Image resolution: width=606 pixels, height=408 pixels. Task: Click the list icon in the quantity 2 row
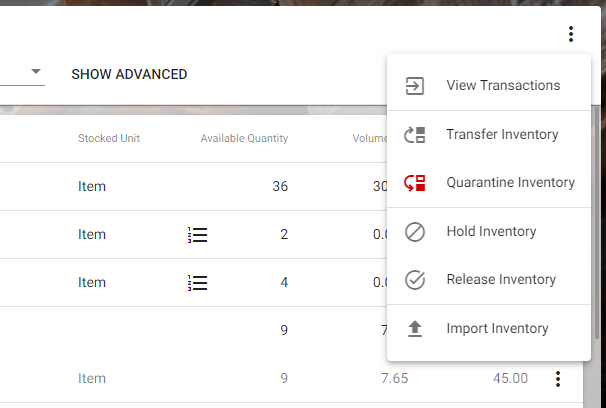coord(197,235)
